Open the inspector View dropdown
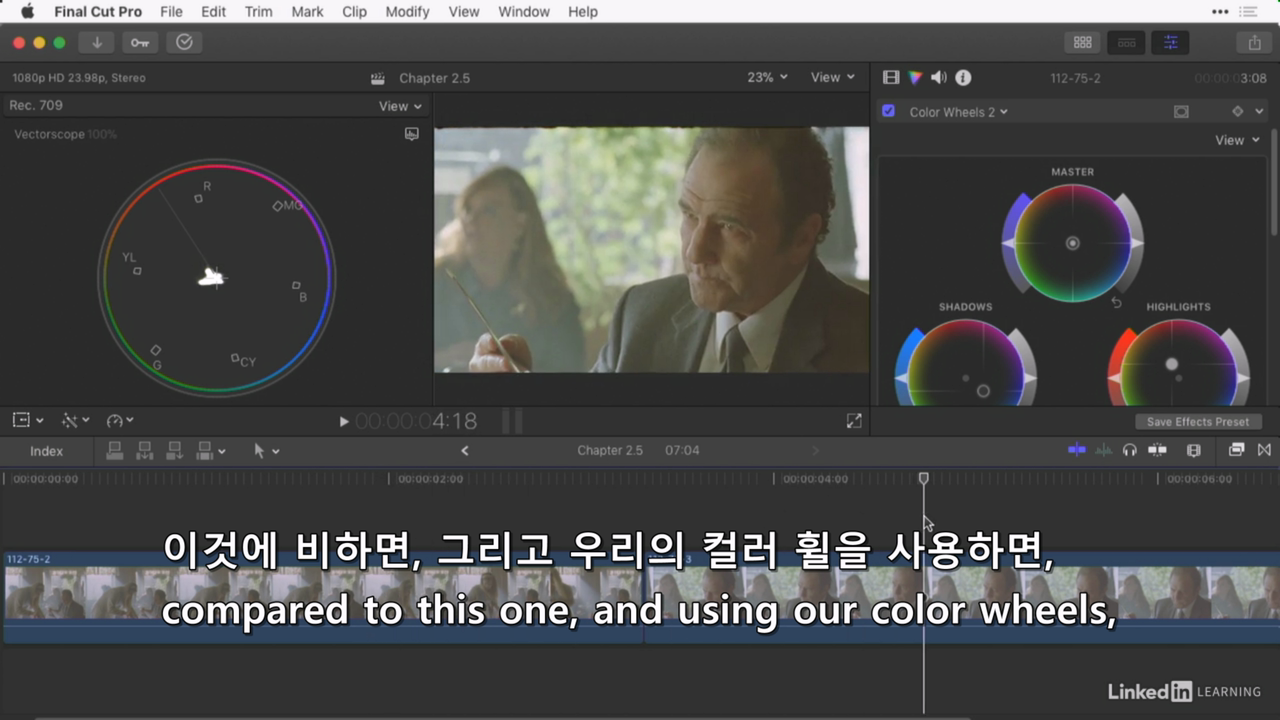This screenshot has width=1280, height=720. coord(1237,140)
